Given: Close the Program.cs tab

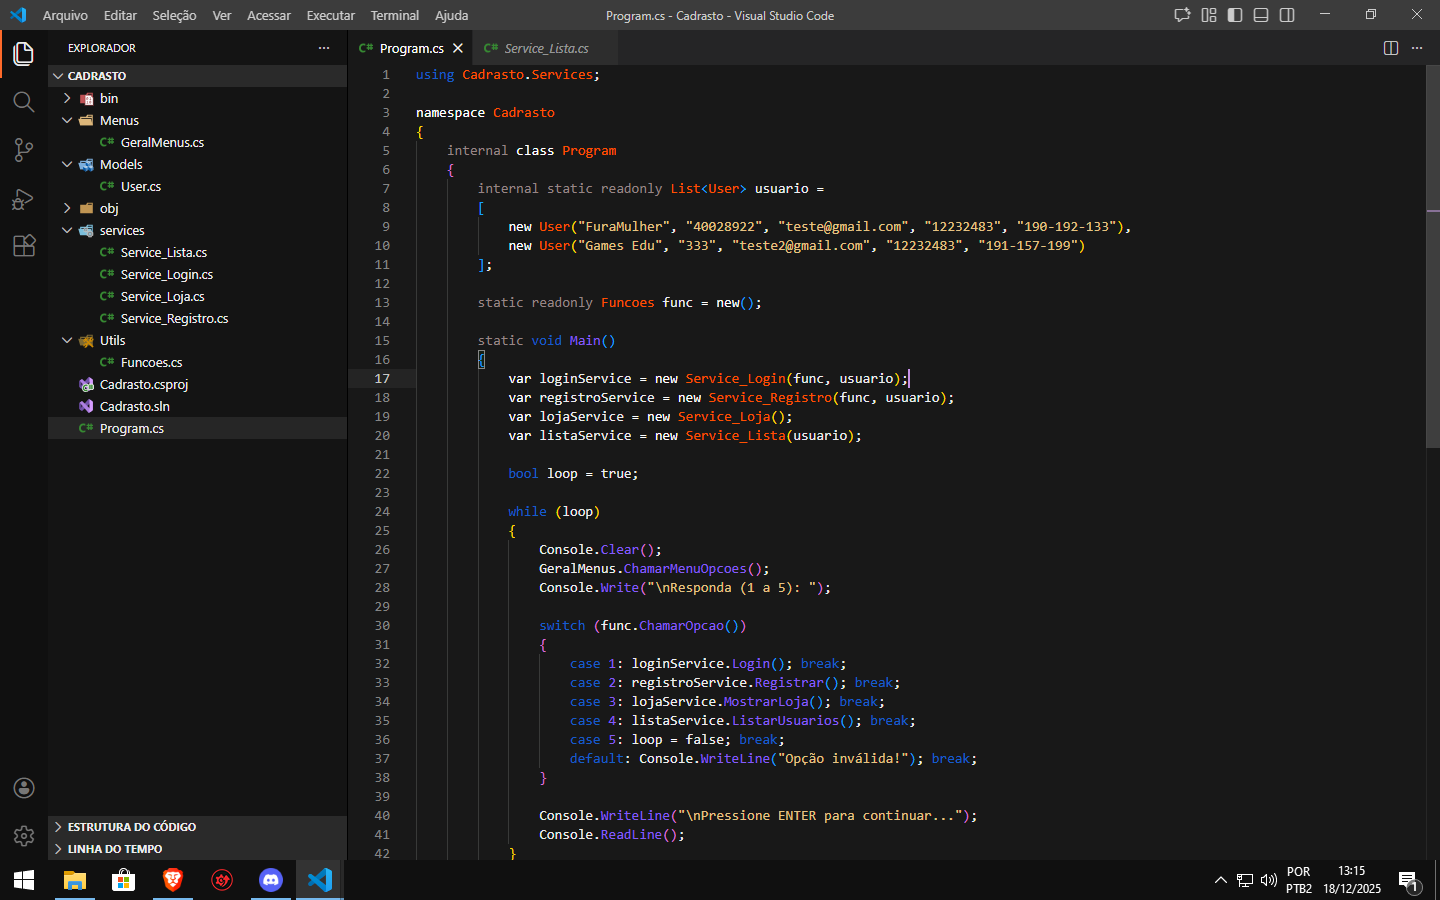Looking at the screenshot, I should click(458, 48).
